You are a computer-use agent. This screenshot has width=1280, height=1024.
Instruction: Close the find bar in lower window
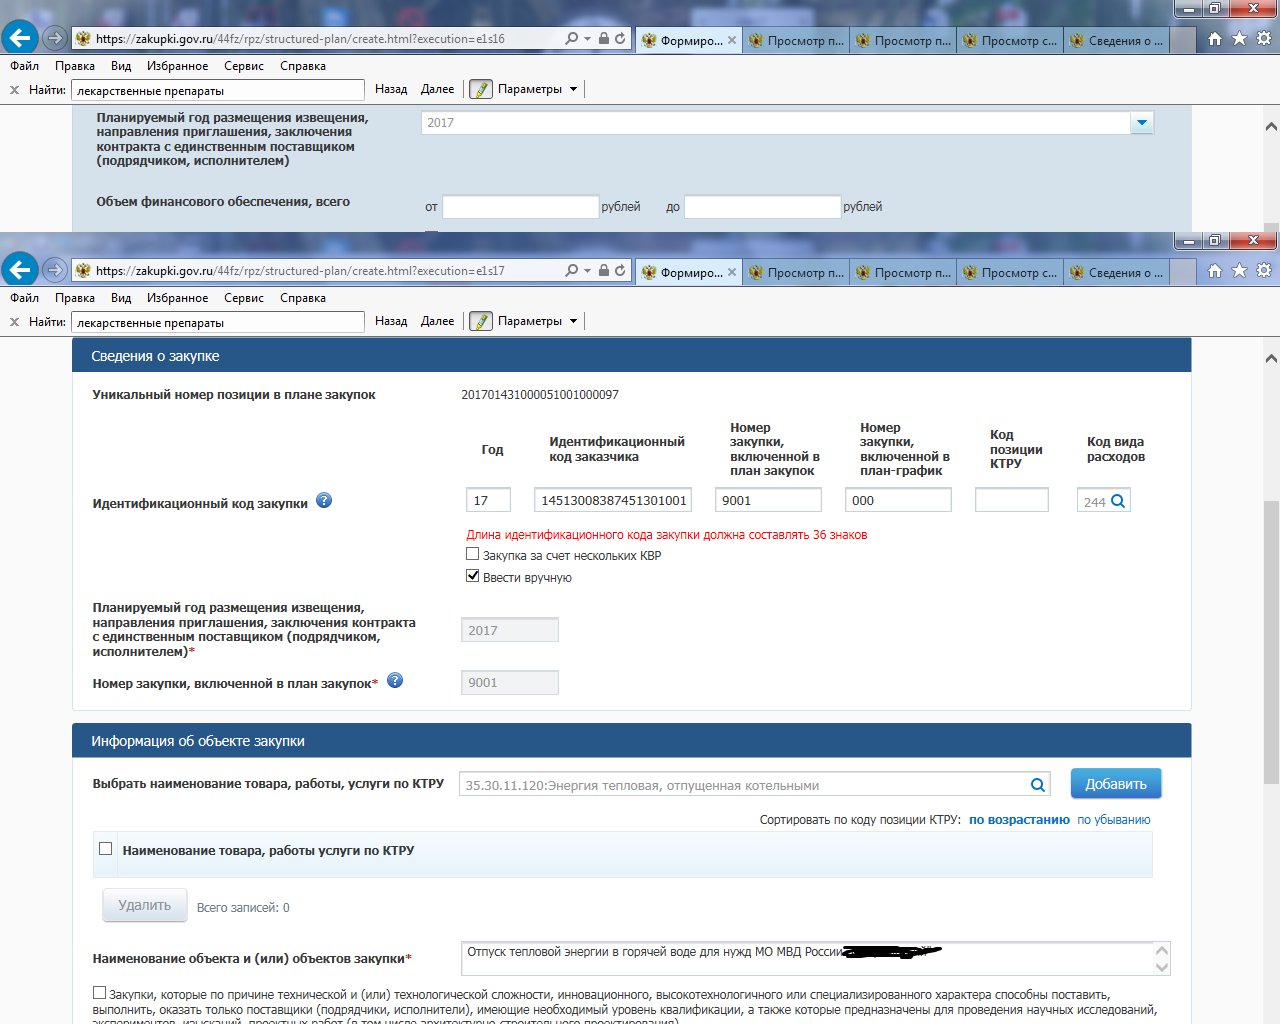pos(14,322)
